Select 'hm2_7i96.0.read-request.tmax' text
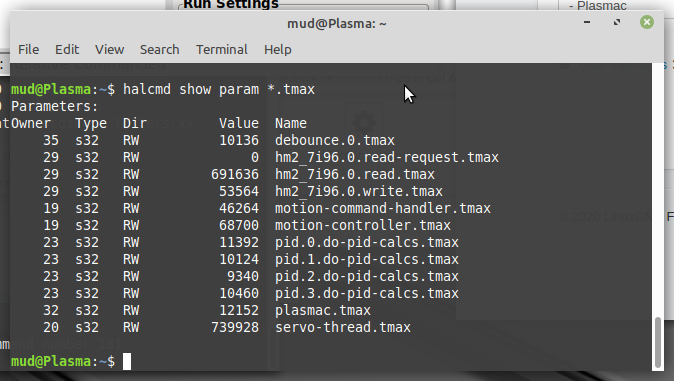The image size is (674, 381). [387, 158]
